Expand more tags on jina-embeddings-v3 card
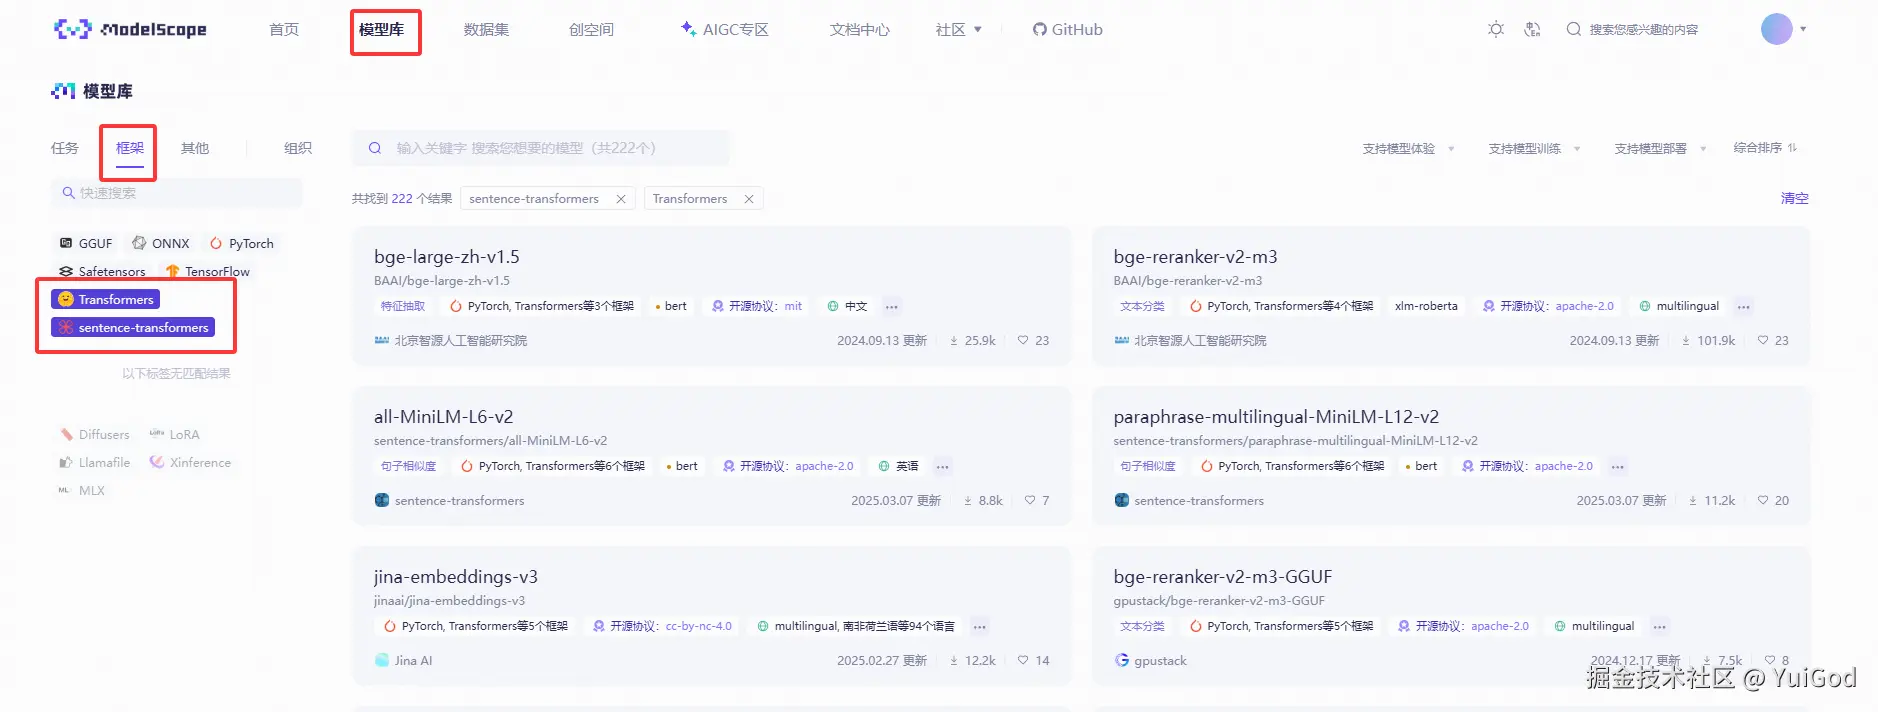The height and width of the screenshot is (712, 1878). point(980,627)
